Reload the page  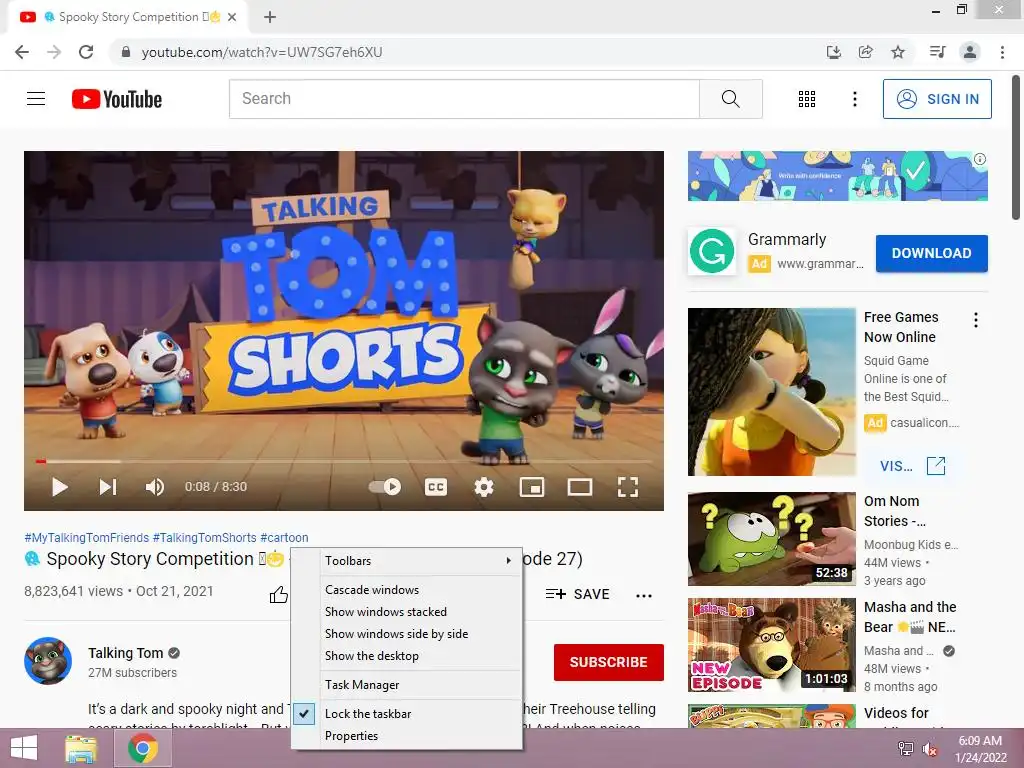click(x=86, y=52)
